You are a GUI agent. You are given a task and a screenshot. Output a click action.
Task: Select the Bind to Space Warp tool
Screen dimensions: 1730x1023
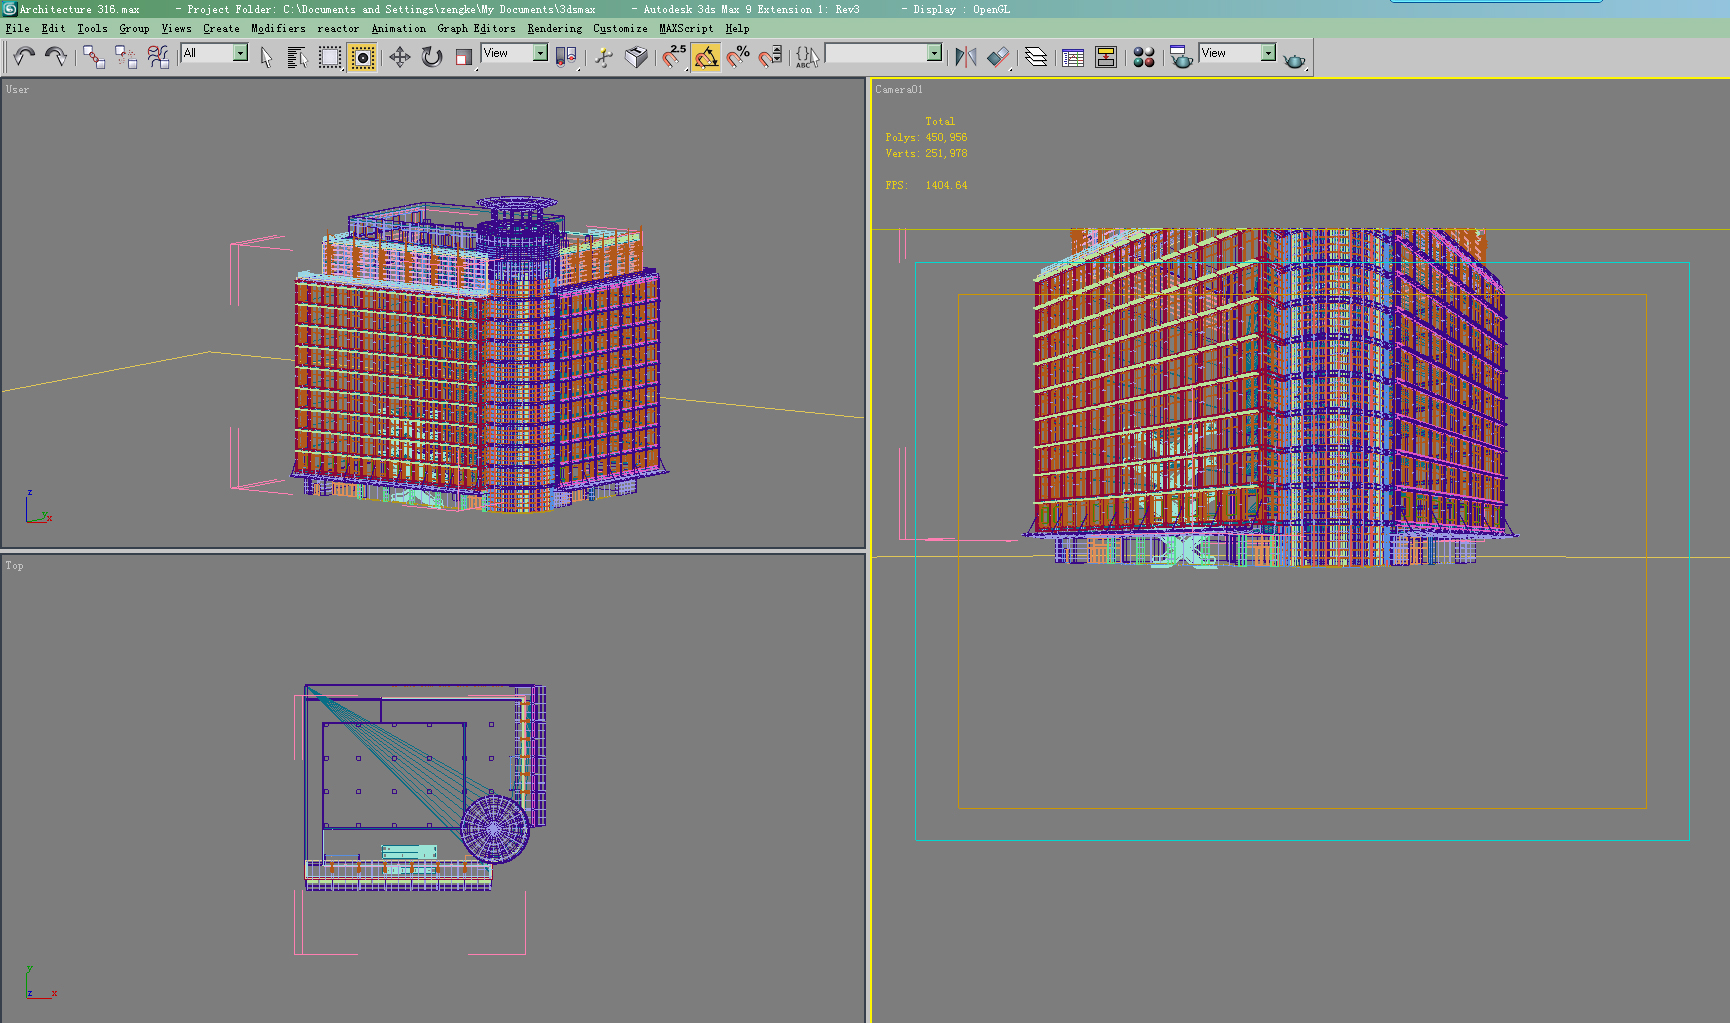click(x=158, y=57)
